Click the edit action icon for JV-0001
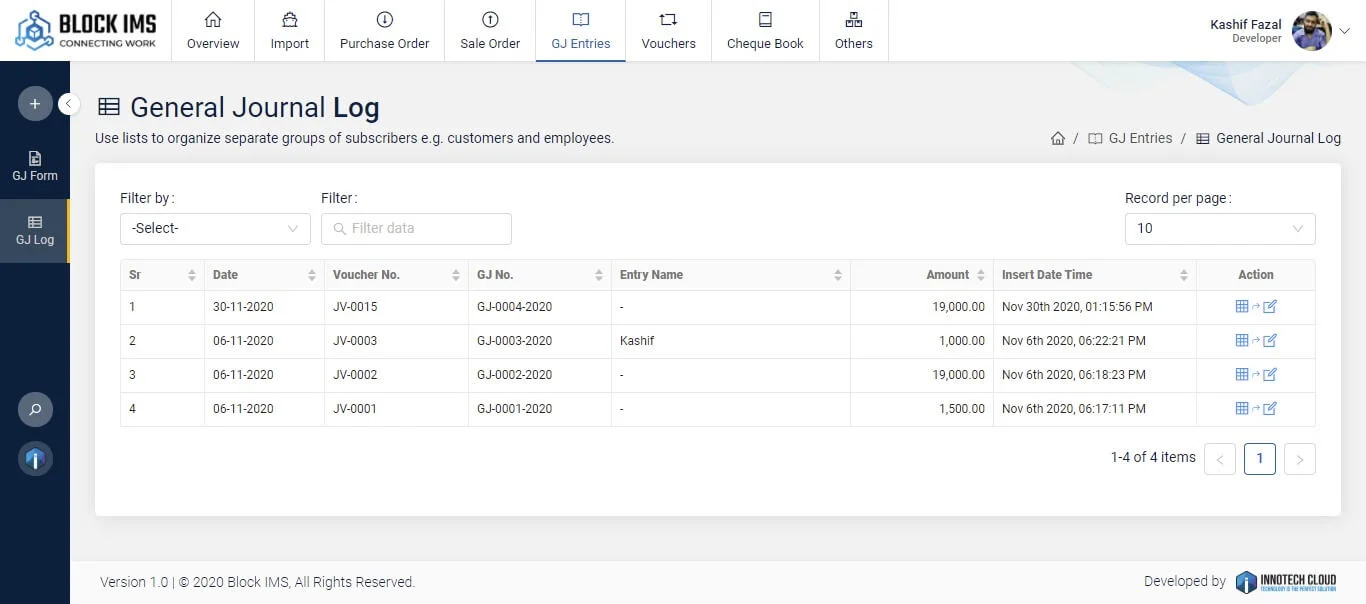 pyautogui.click(x=1270, y=409)
